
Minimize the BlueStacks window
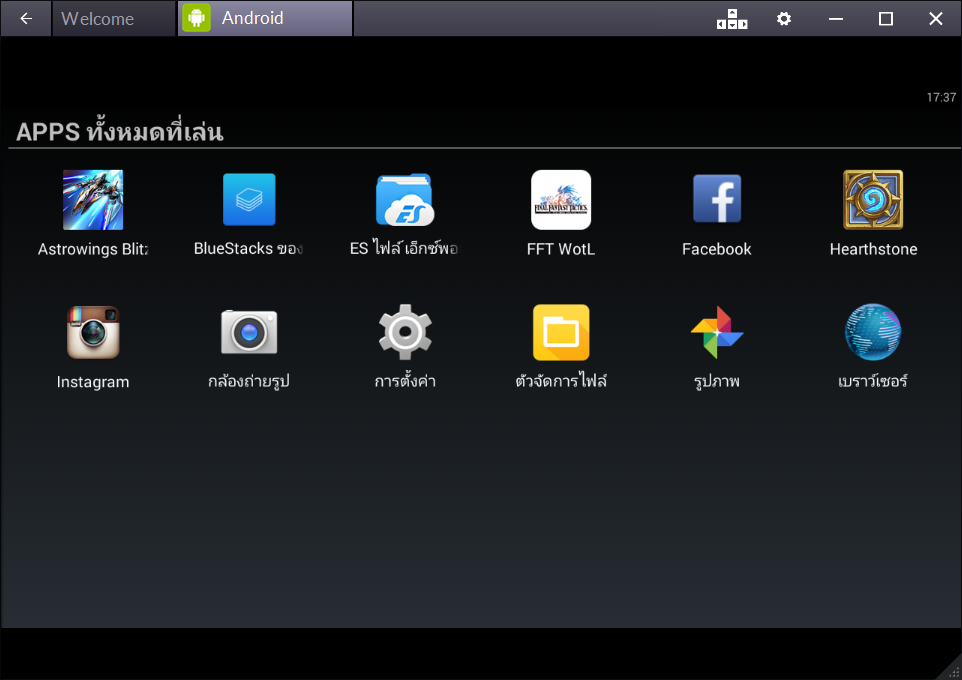click(x=836, y=19)
